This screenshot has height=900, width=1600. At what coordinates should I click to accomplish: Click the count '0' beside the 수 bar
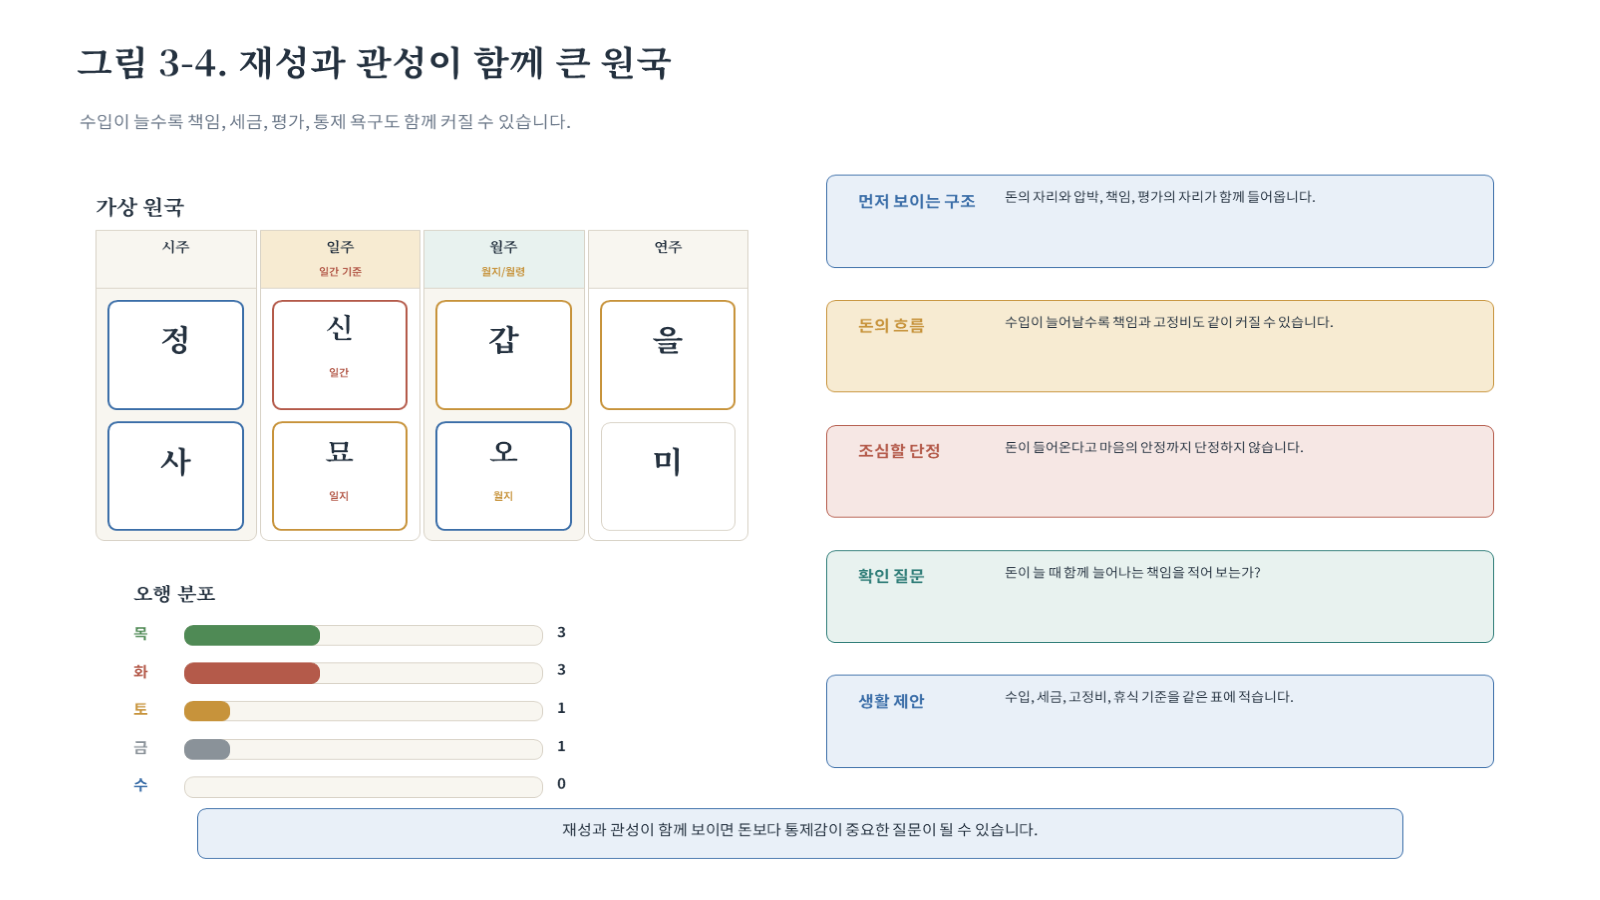tap(561, 784)
